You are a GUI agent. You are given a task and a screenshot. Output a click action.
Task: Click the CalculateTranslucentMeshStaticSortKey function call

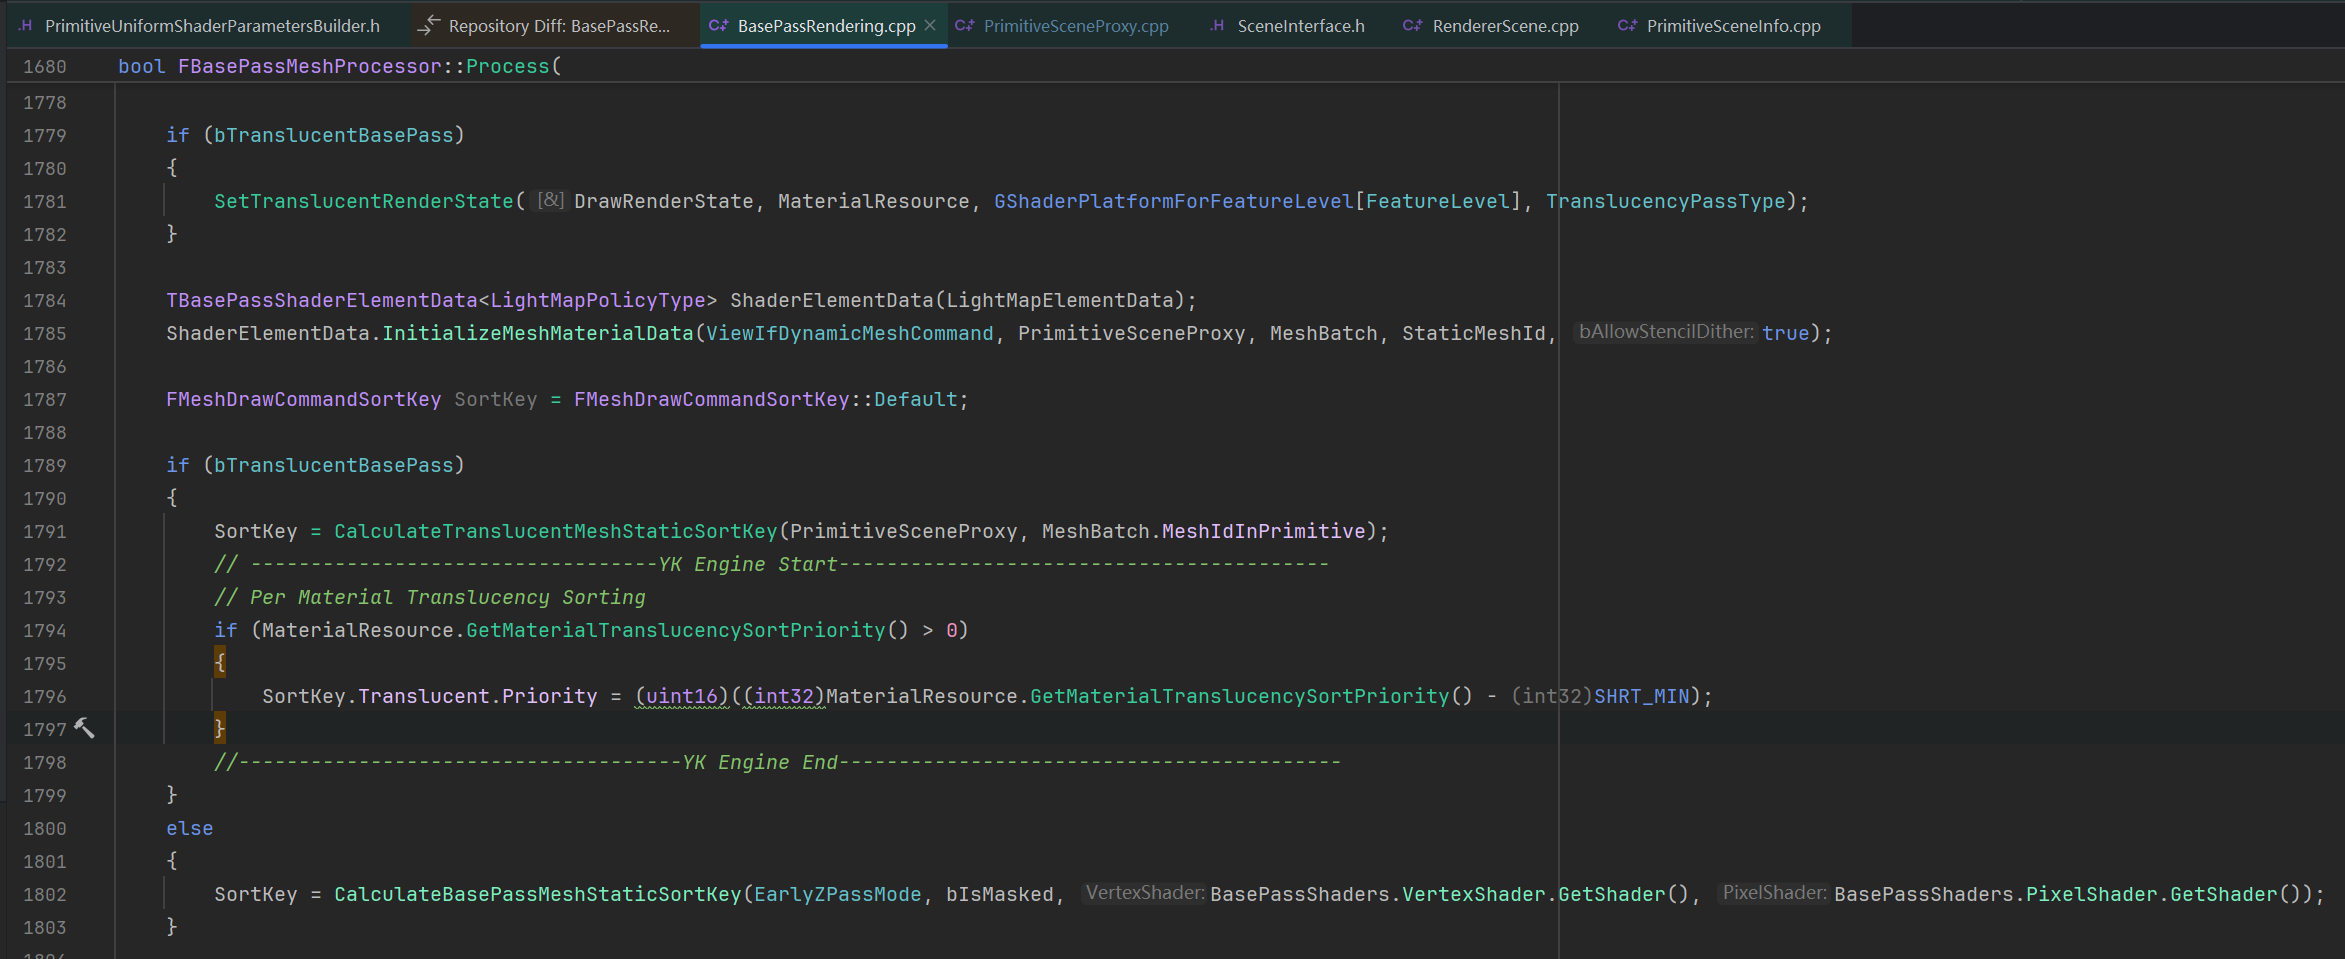(555, 531)
